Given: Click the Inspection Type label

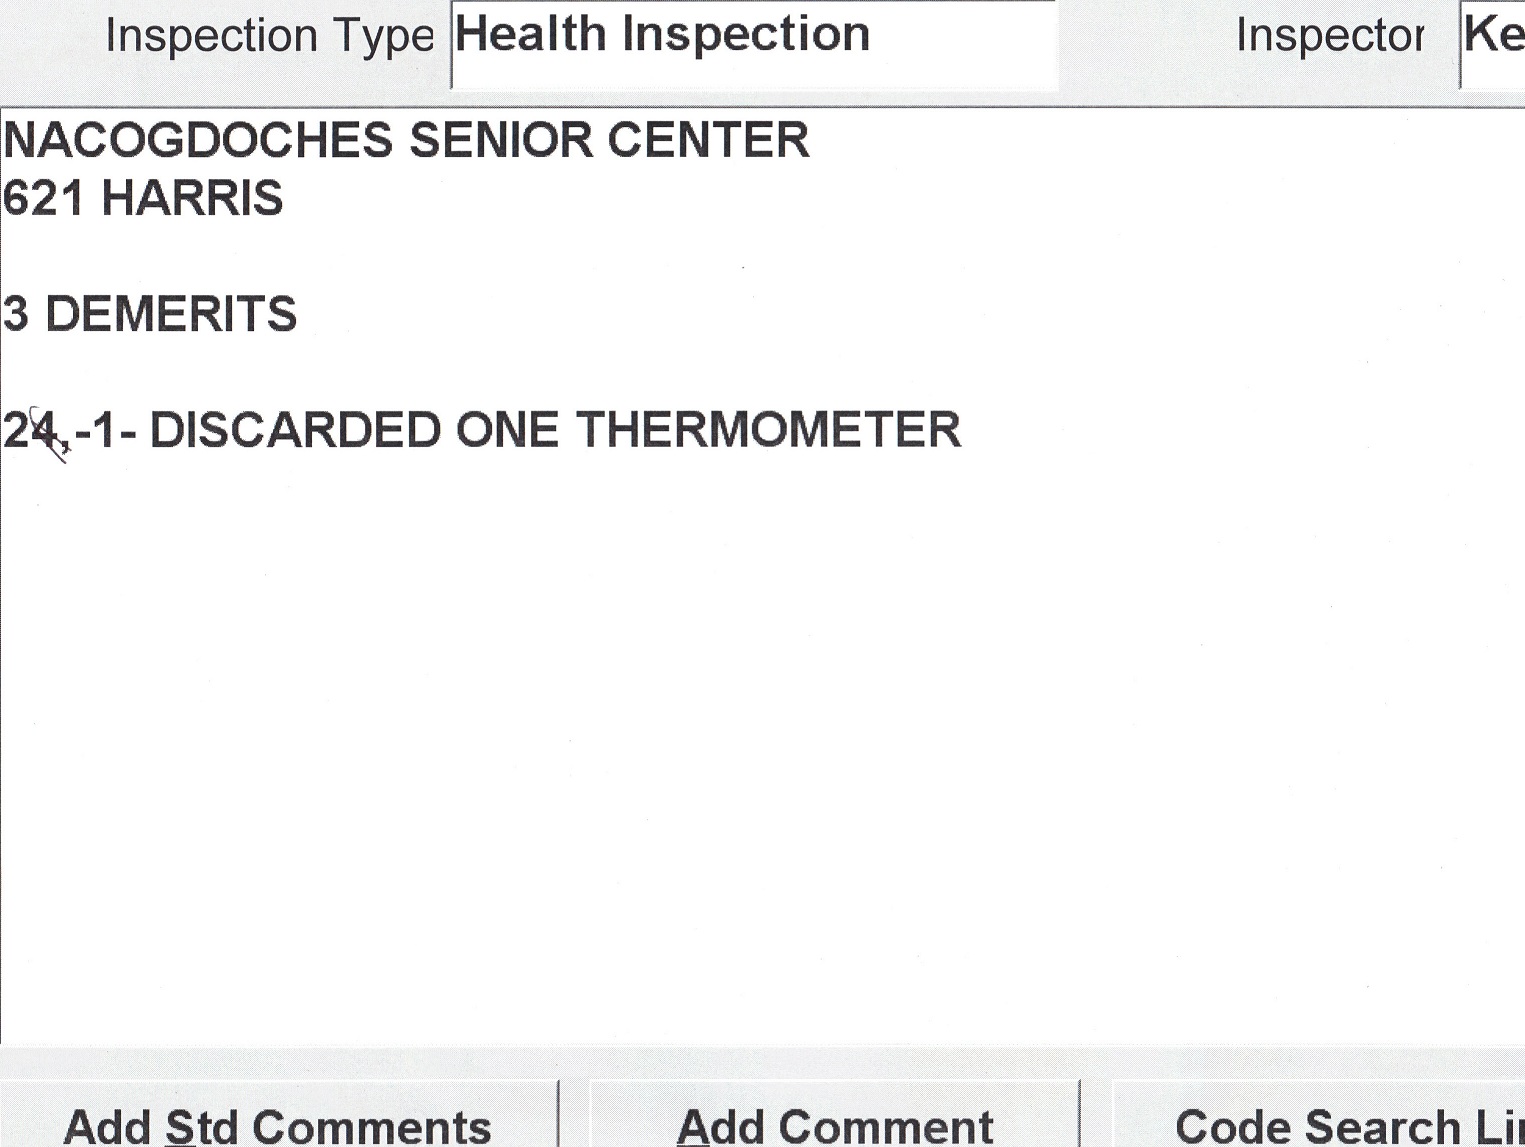Looking at the screenshot, I should (269, 37).
